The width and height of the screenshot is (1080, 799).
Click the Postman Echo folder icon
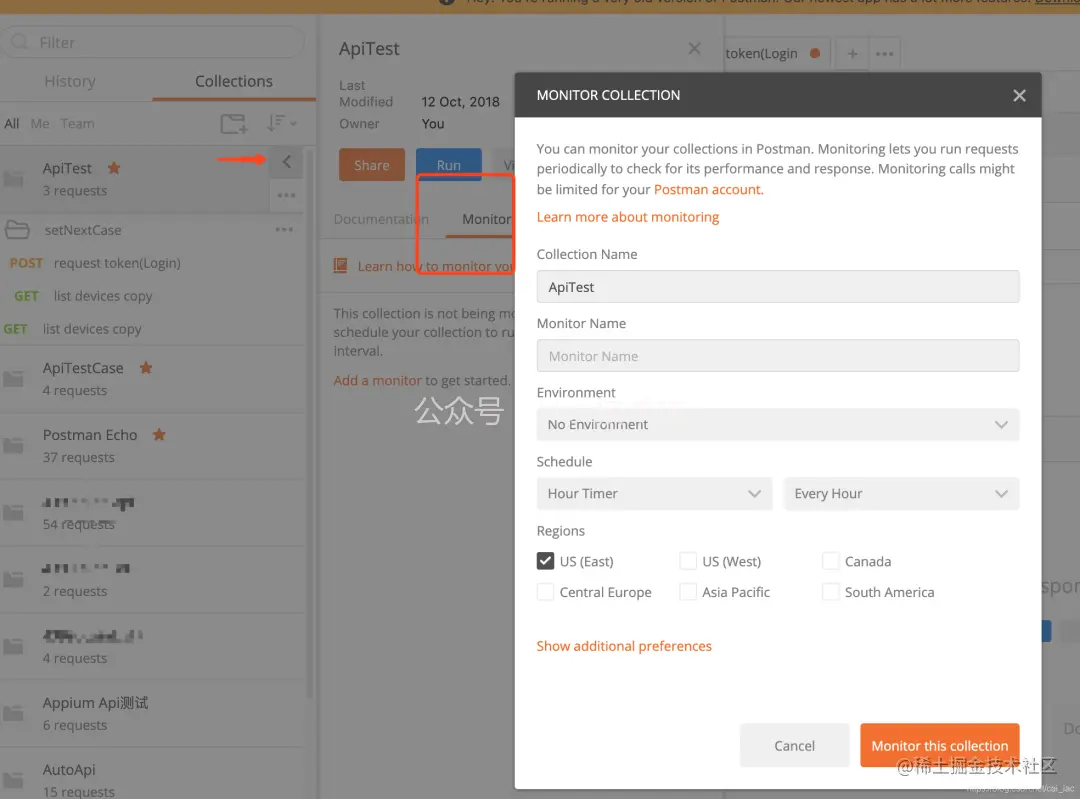pos(13,446)
